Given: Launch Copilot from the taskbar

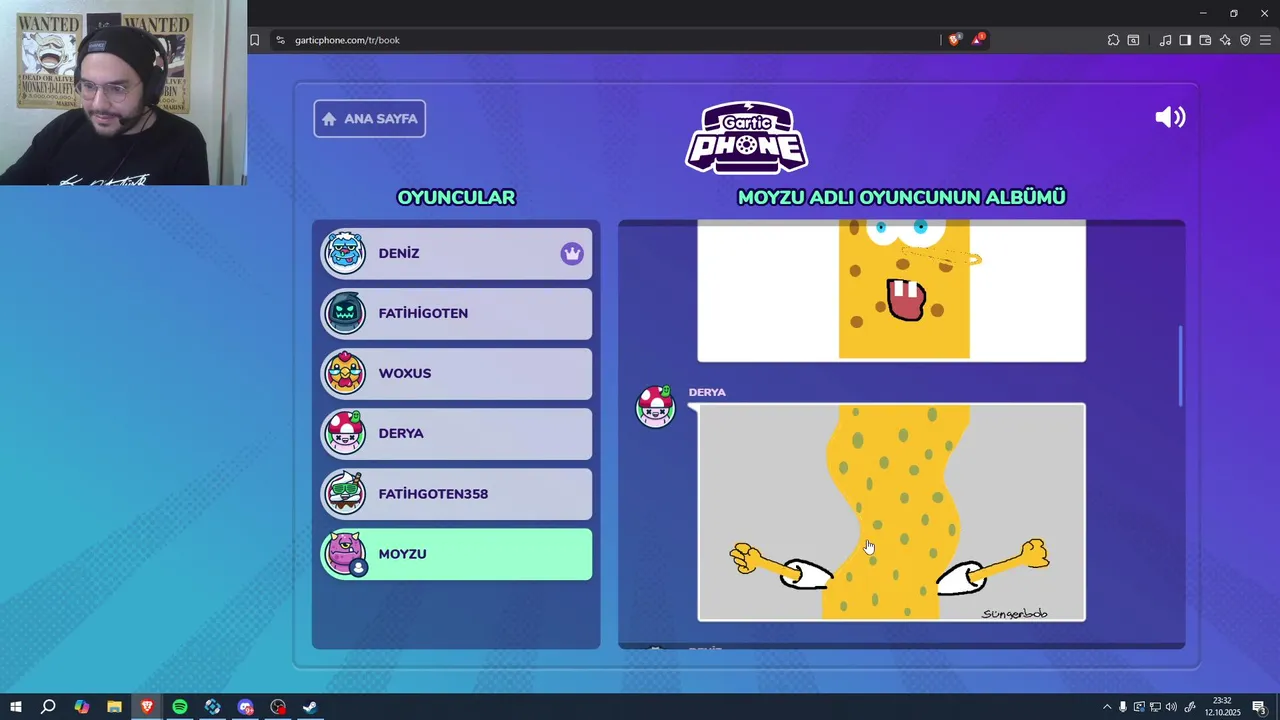Looking at the screenshot, I should pyautogui.click(x=82, y=707).
